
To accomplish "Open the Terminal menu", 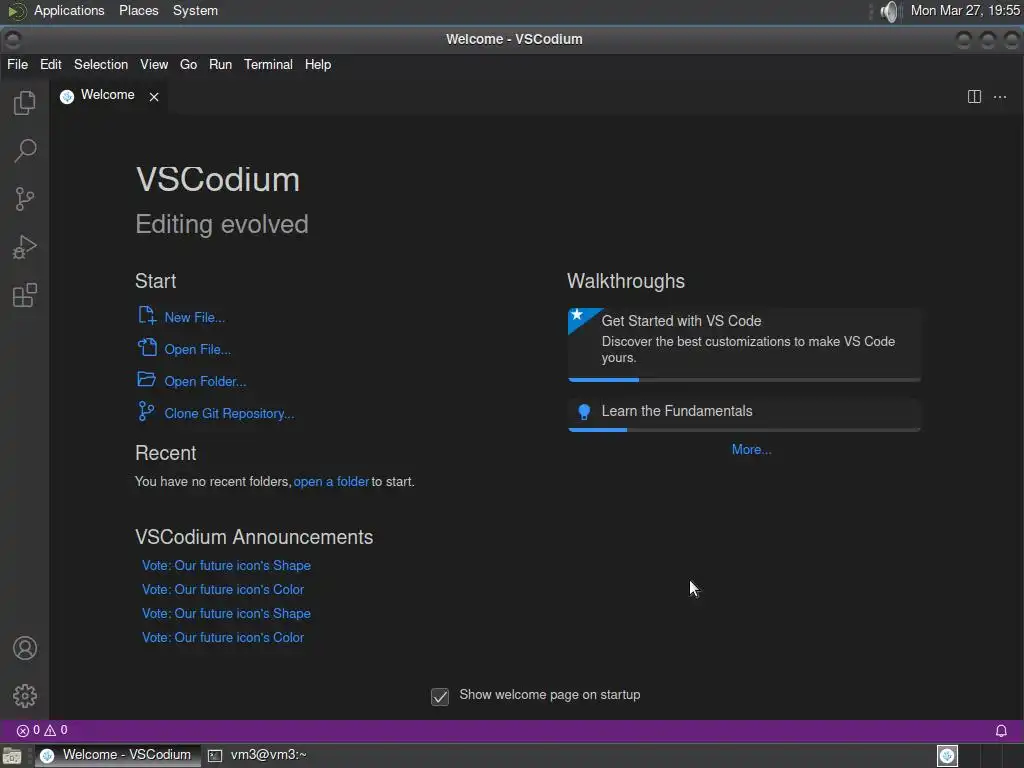I will click(x=268, y=65).
